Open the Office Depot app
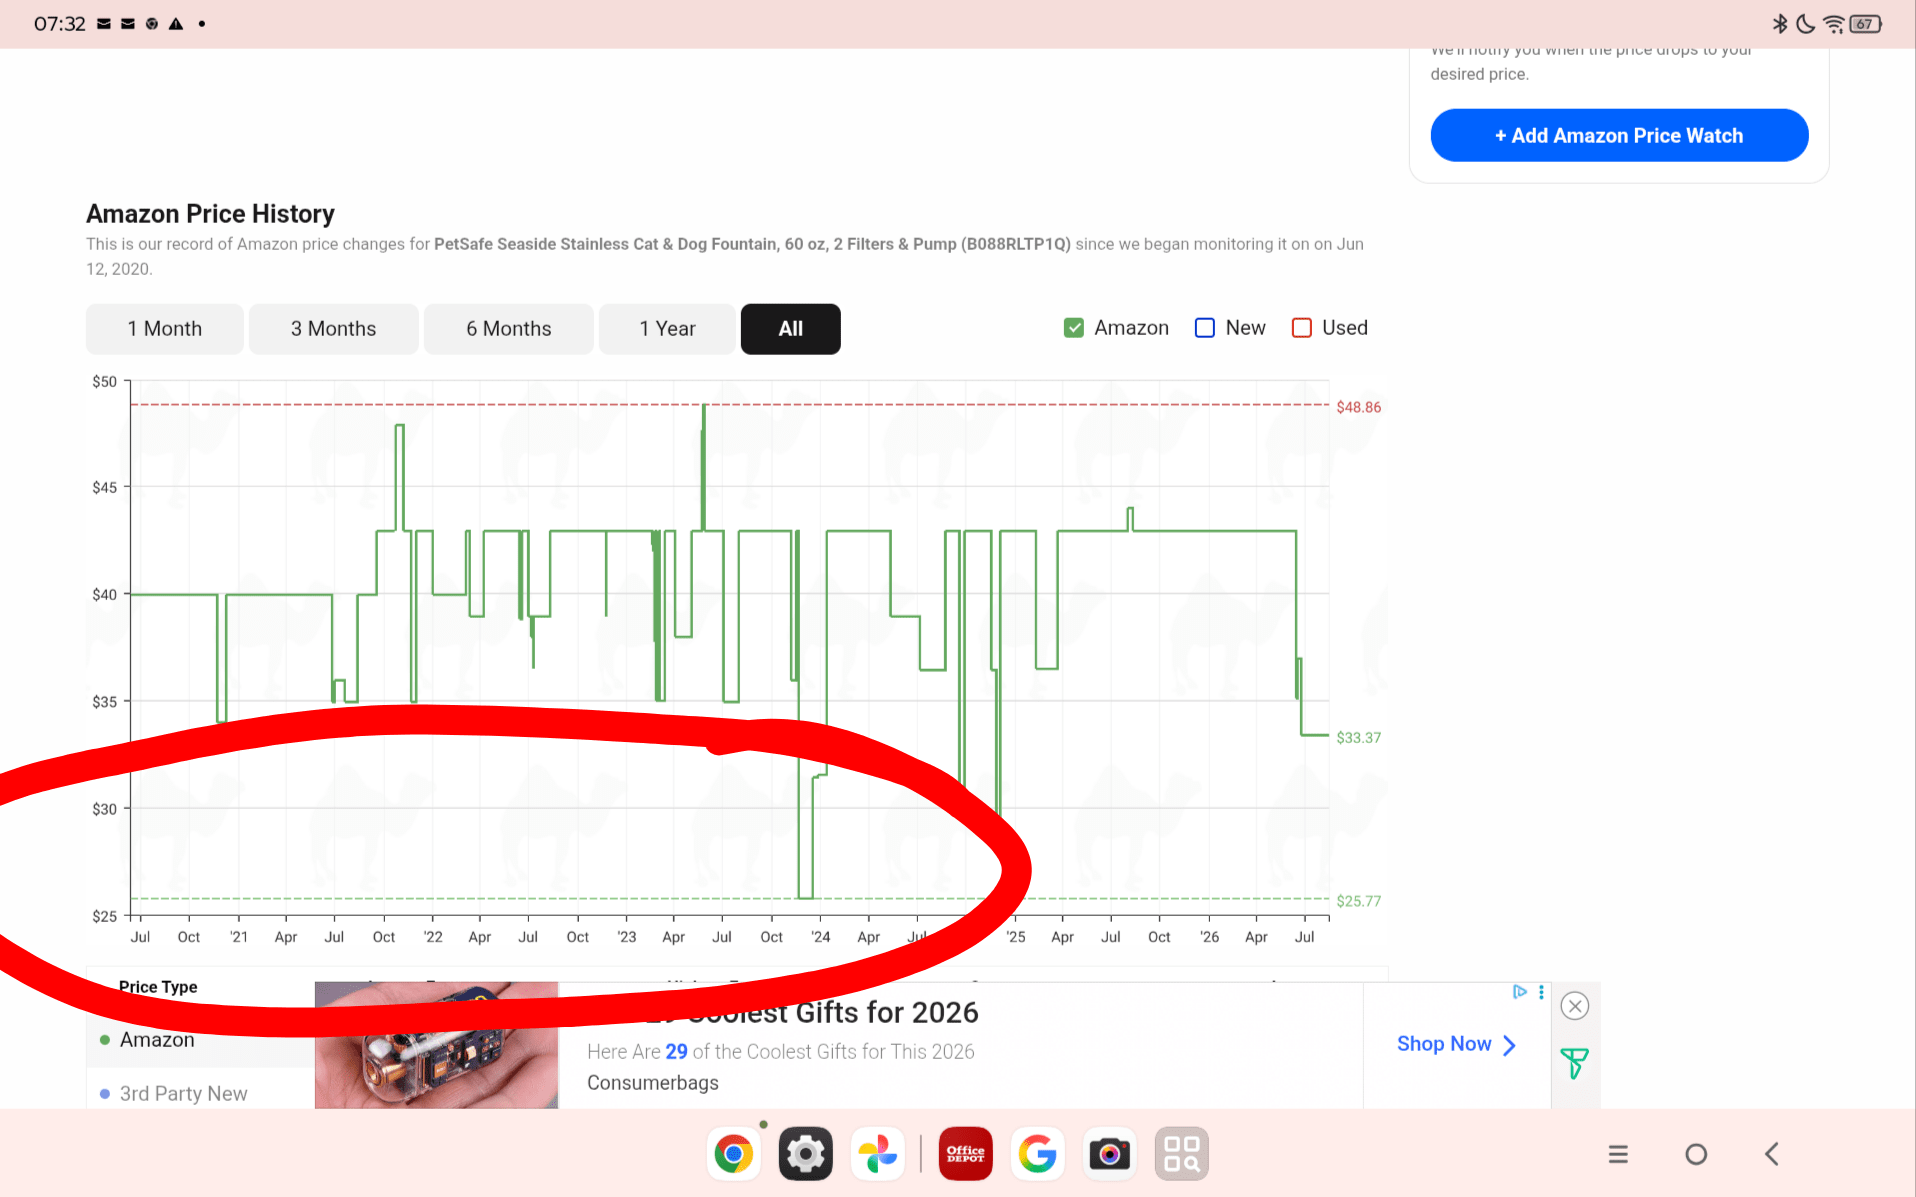The height and width of the screenshot is (1197, 1916). click(966, 1154)
